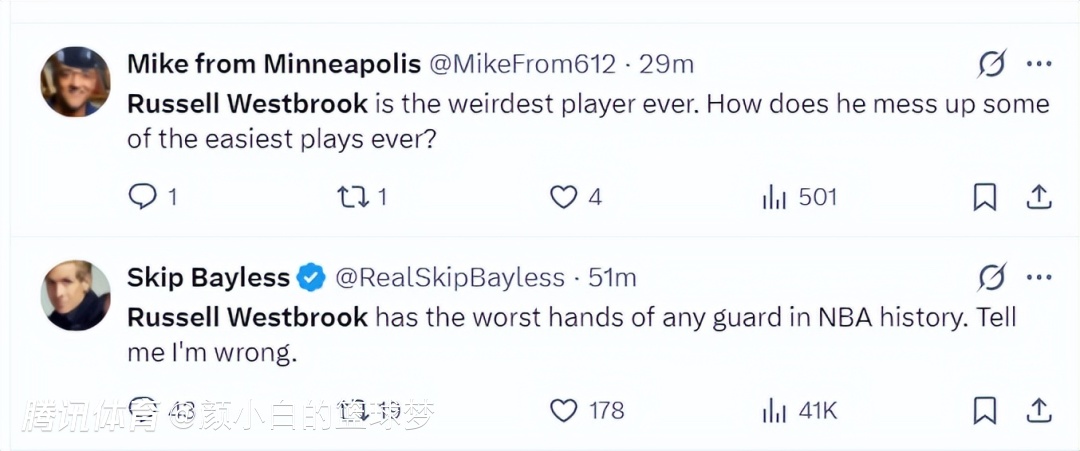Share Mike from Minneapolis's tweet
The image size is (1080, 451).
[x=1039, y=197]
